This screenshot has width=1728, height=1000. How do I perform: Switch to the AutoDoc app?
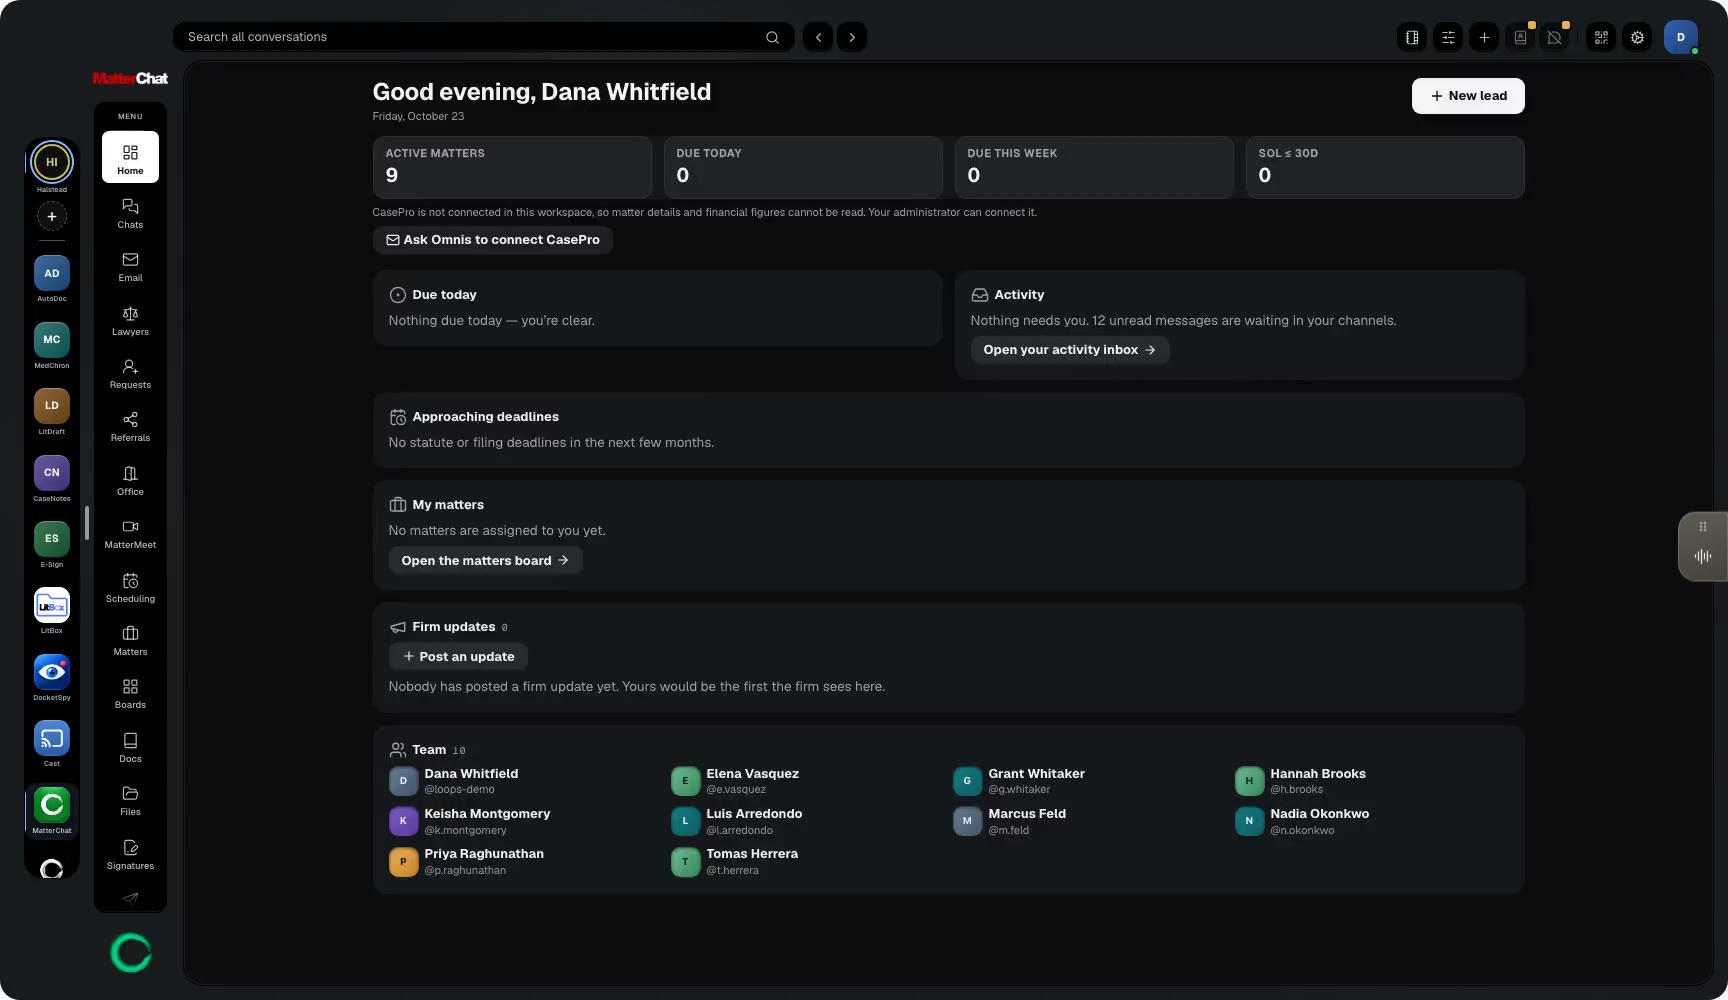click(52, 273)
